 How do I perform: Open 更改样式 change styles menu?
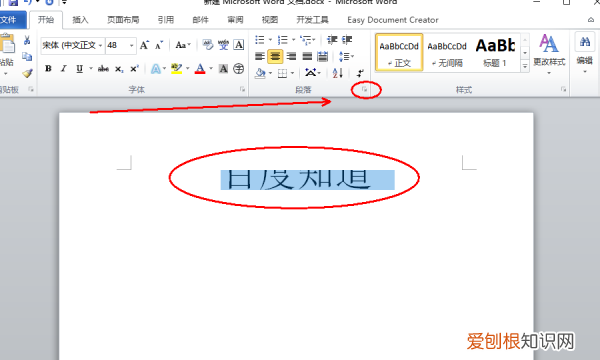click(549, 54)
